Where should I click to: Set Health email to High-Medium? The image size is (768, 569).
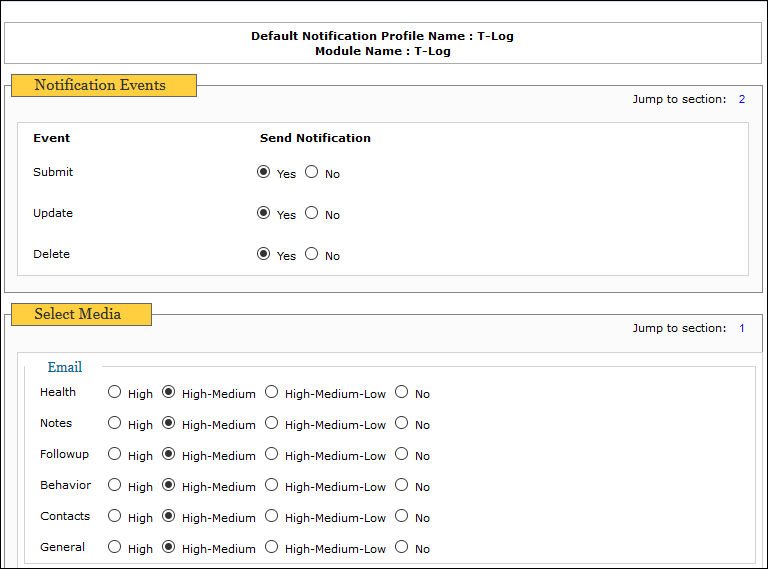click(168, 392)
